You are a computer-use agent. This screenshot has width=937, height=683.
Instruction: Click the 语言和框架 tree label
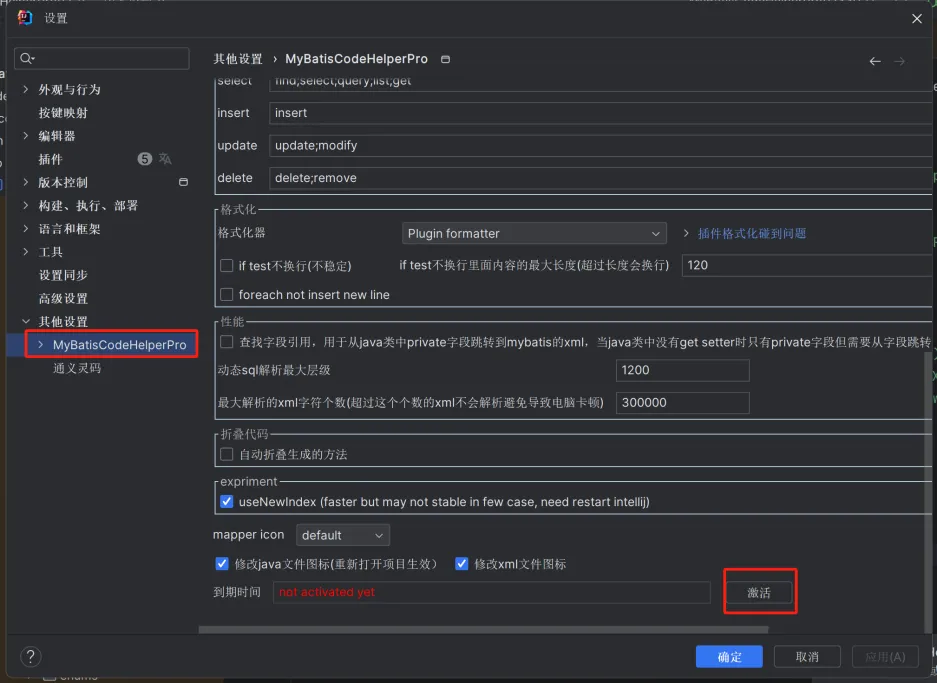(x=69, y=229)
